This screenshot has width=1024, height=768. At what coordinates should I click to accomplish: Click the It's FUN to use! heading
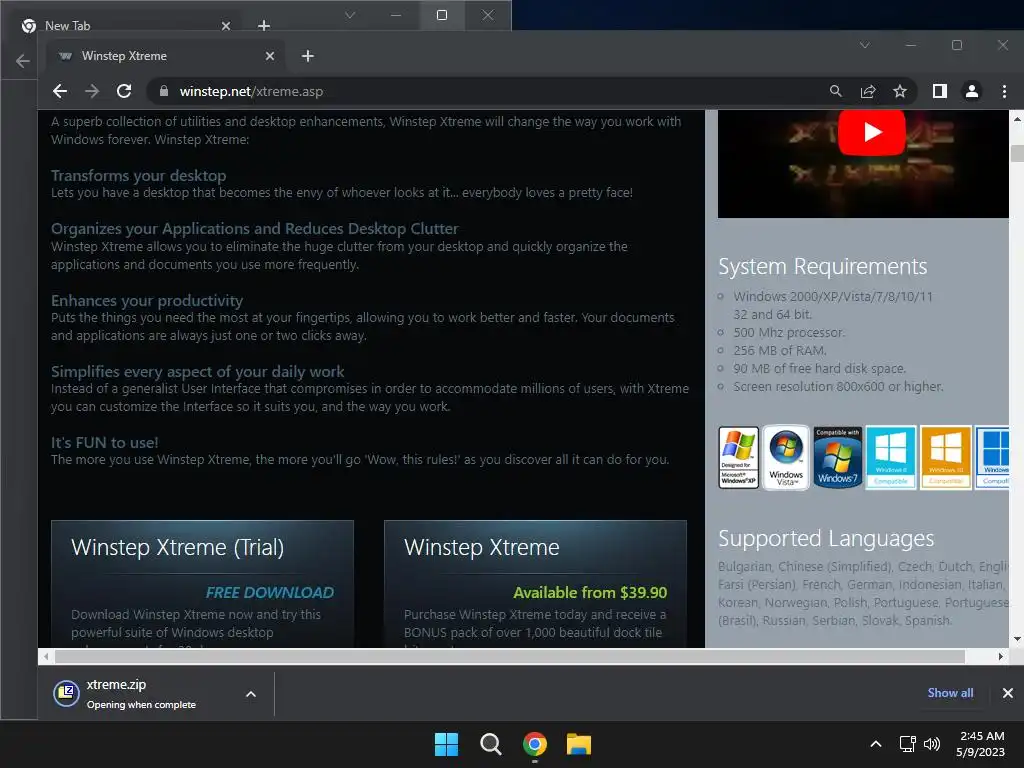tap(104, 443)
